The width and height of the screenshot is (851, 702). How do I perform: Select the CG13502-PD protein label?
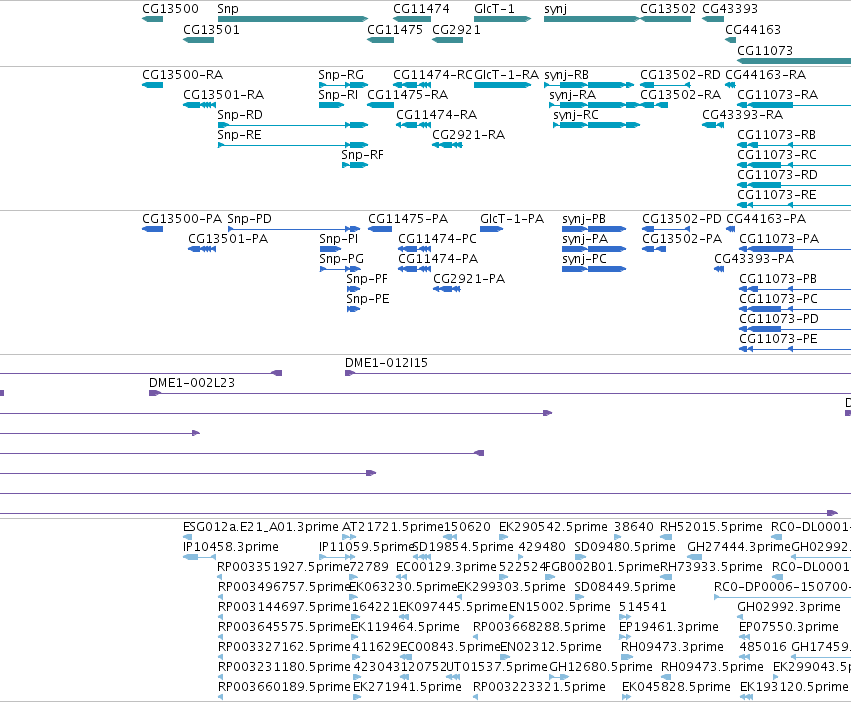click(x=682, y=219)
